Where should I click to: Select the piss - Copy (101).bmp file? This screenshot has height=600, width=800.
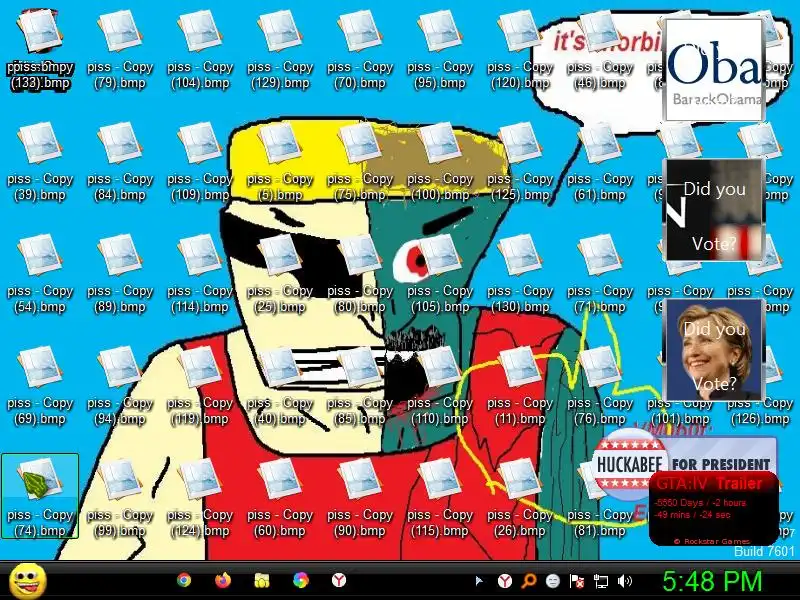coord(680,412)
